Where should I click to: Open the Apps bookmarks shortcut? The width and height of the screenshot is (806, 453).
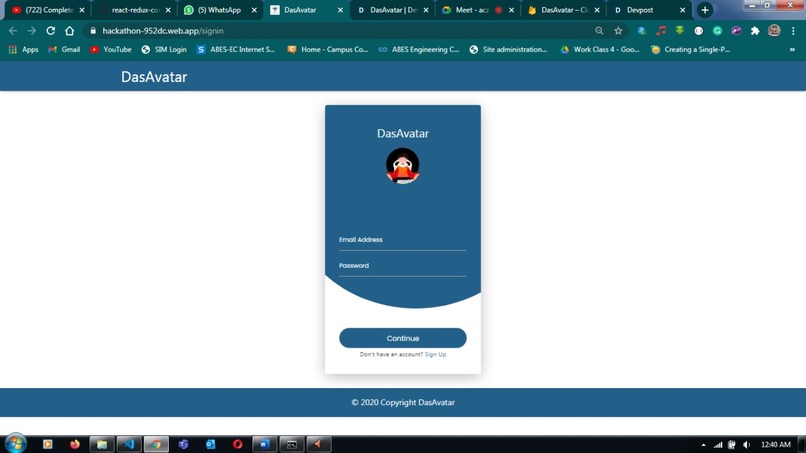(24, 49)
